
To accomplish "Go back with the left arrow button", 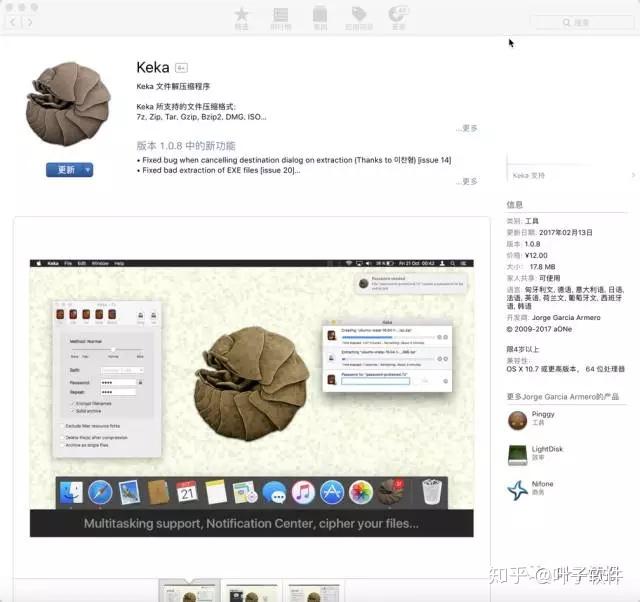I will coord(12,22).
